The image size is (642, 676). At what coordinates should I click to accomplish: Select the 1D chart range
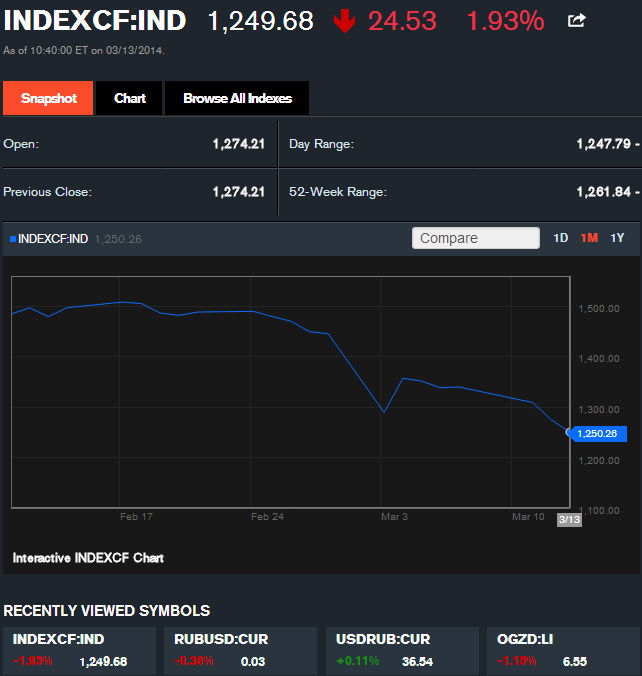coord(561,238)
